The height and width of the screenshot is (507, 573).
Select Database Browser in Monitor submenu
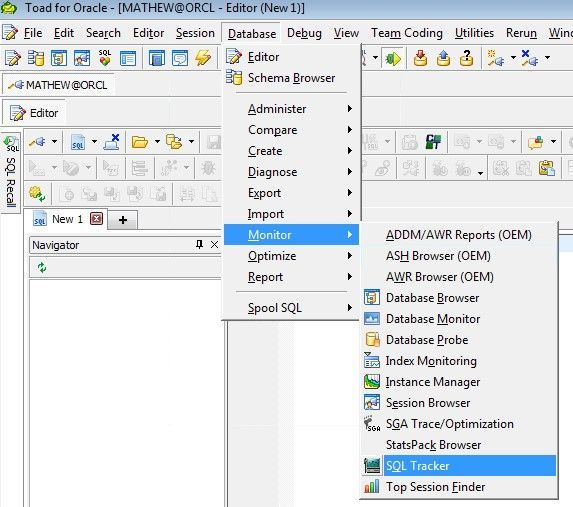pos(460,298)
